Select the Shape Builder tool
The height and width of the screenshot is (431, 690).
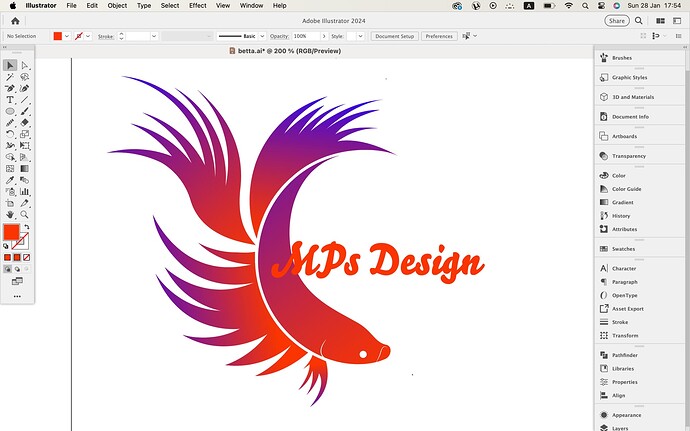coord(10,157)
